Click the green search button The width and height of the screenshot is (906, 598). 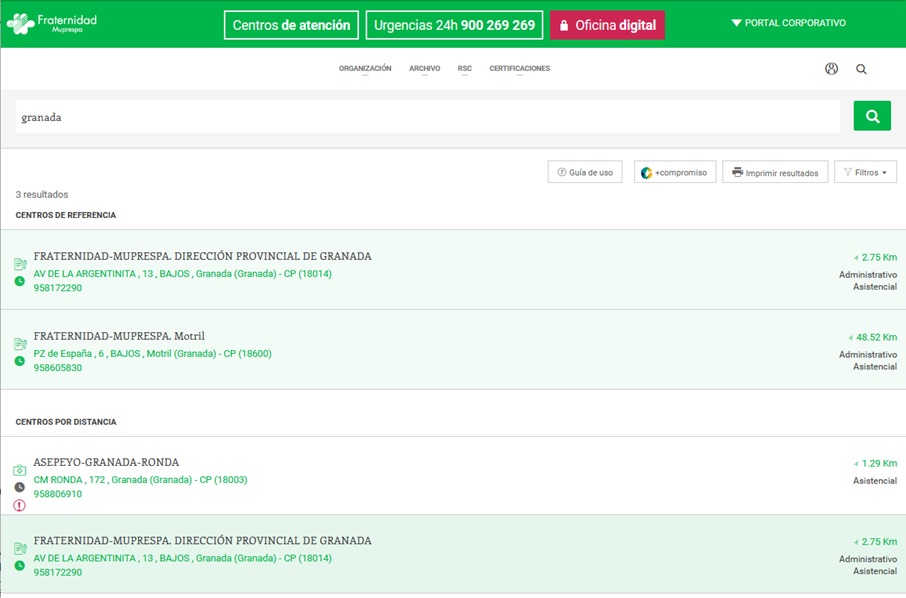(x=872, y=116)
